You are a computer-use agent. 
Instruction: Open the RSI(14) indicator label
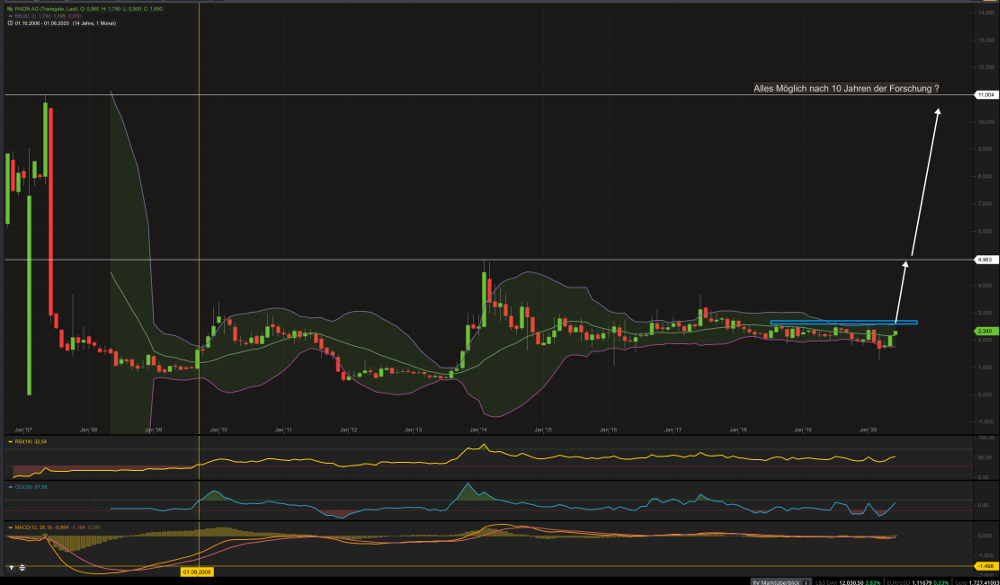tap(23, 441)
